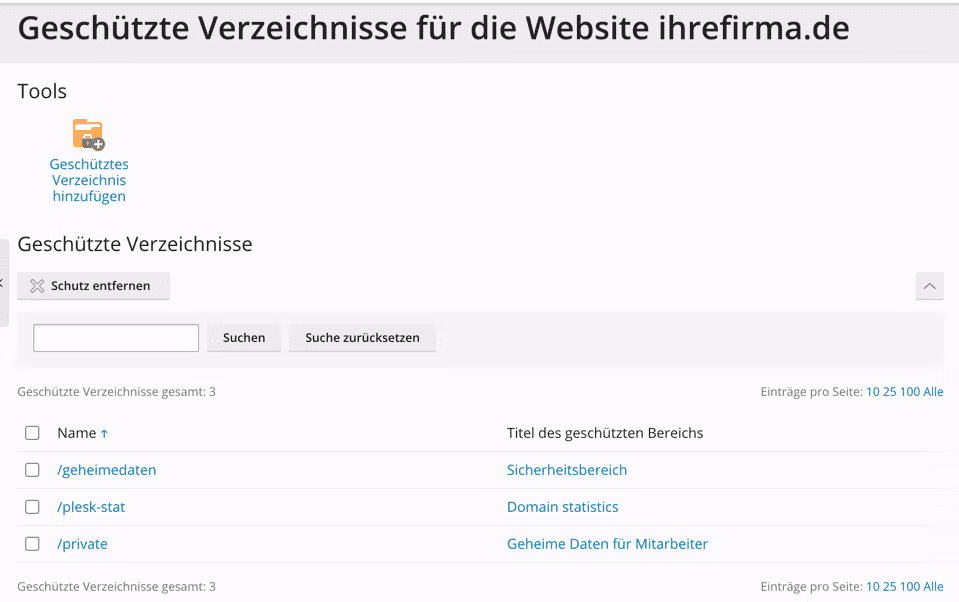Click the X icon on Schutz entfernen
This screenshot has width=959, height=602.
37,286
